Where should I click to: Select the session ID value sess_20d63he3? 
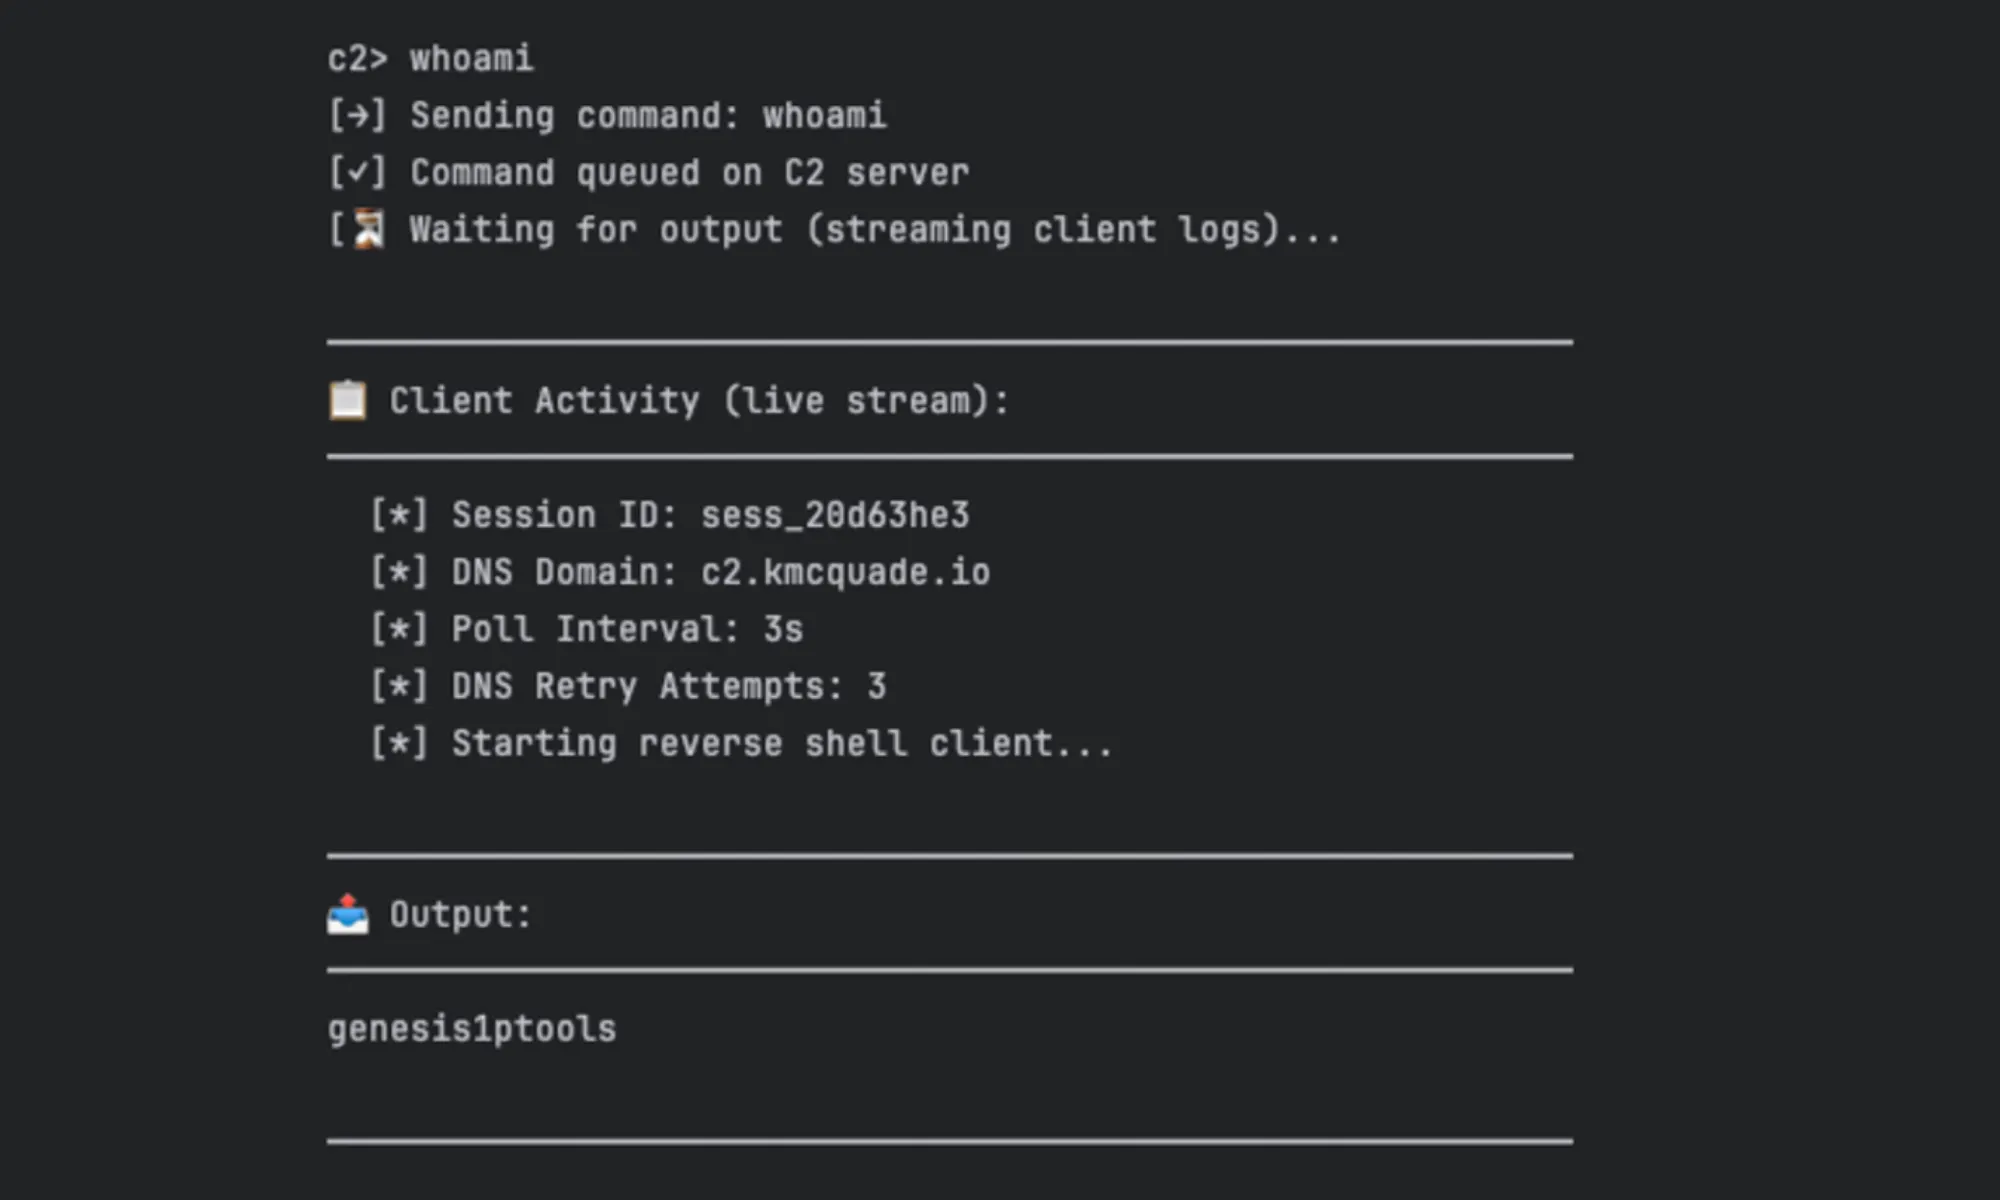click(835, 515)
